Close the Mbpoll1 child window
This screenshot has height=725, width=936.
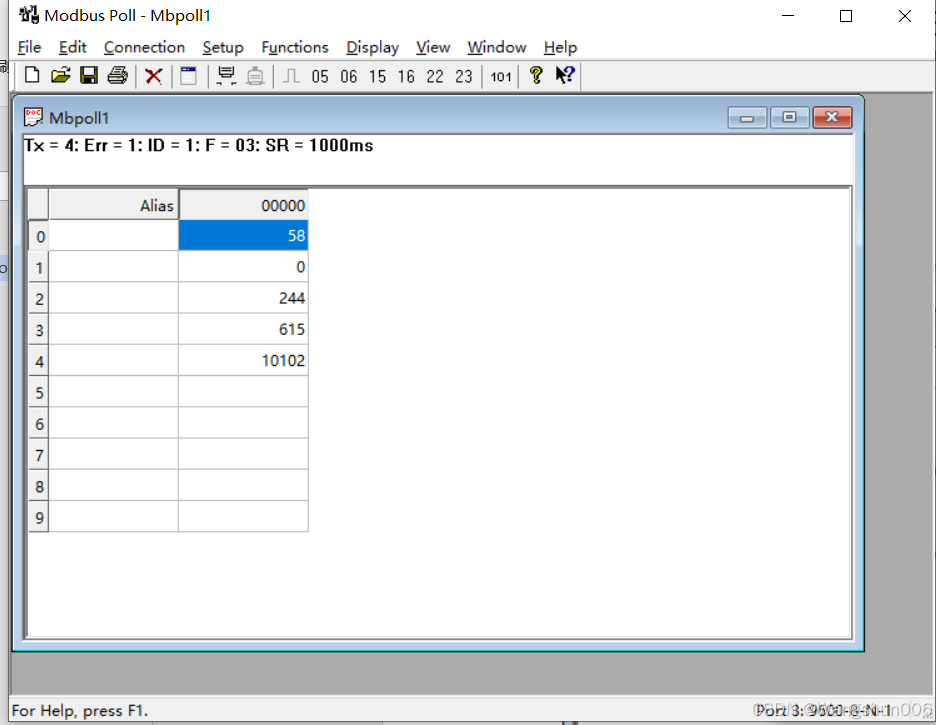pos(832,118)
